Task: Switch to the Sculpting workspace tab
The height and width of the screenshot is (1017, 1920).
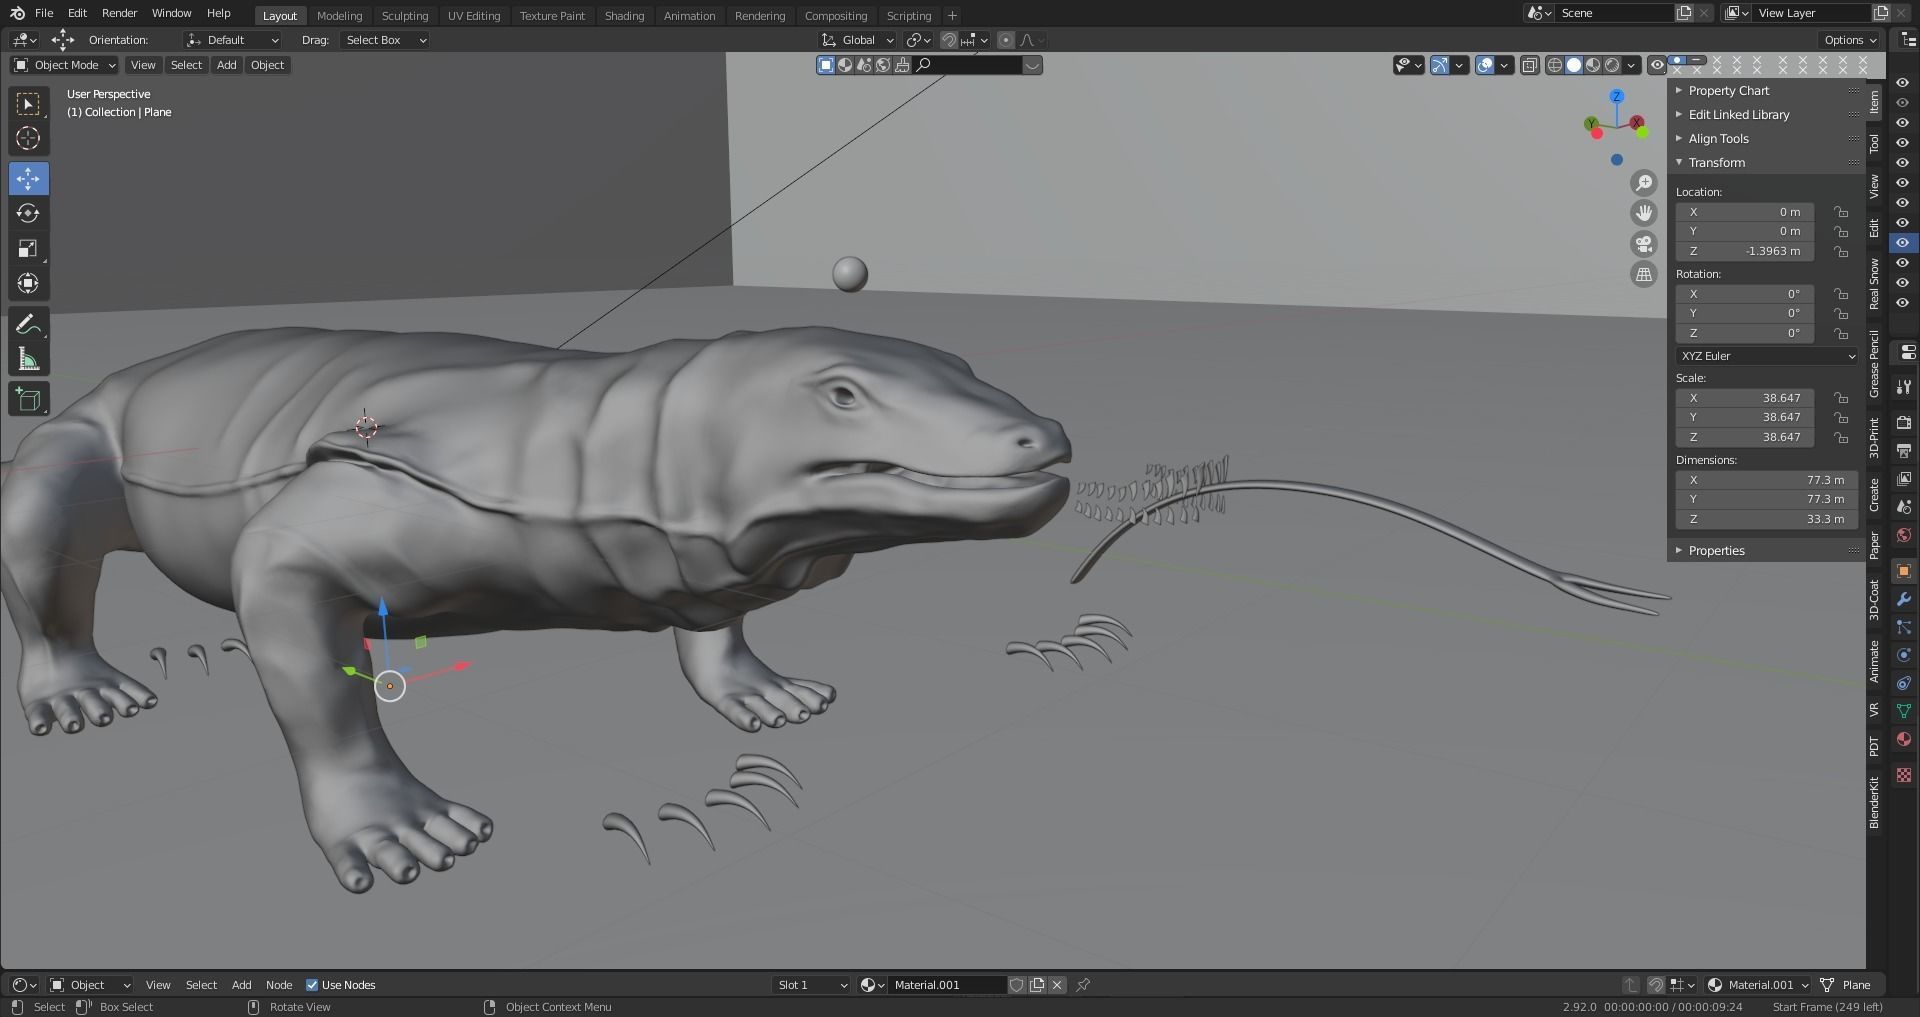Action: pyautogui.click(x=405, y=15)
